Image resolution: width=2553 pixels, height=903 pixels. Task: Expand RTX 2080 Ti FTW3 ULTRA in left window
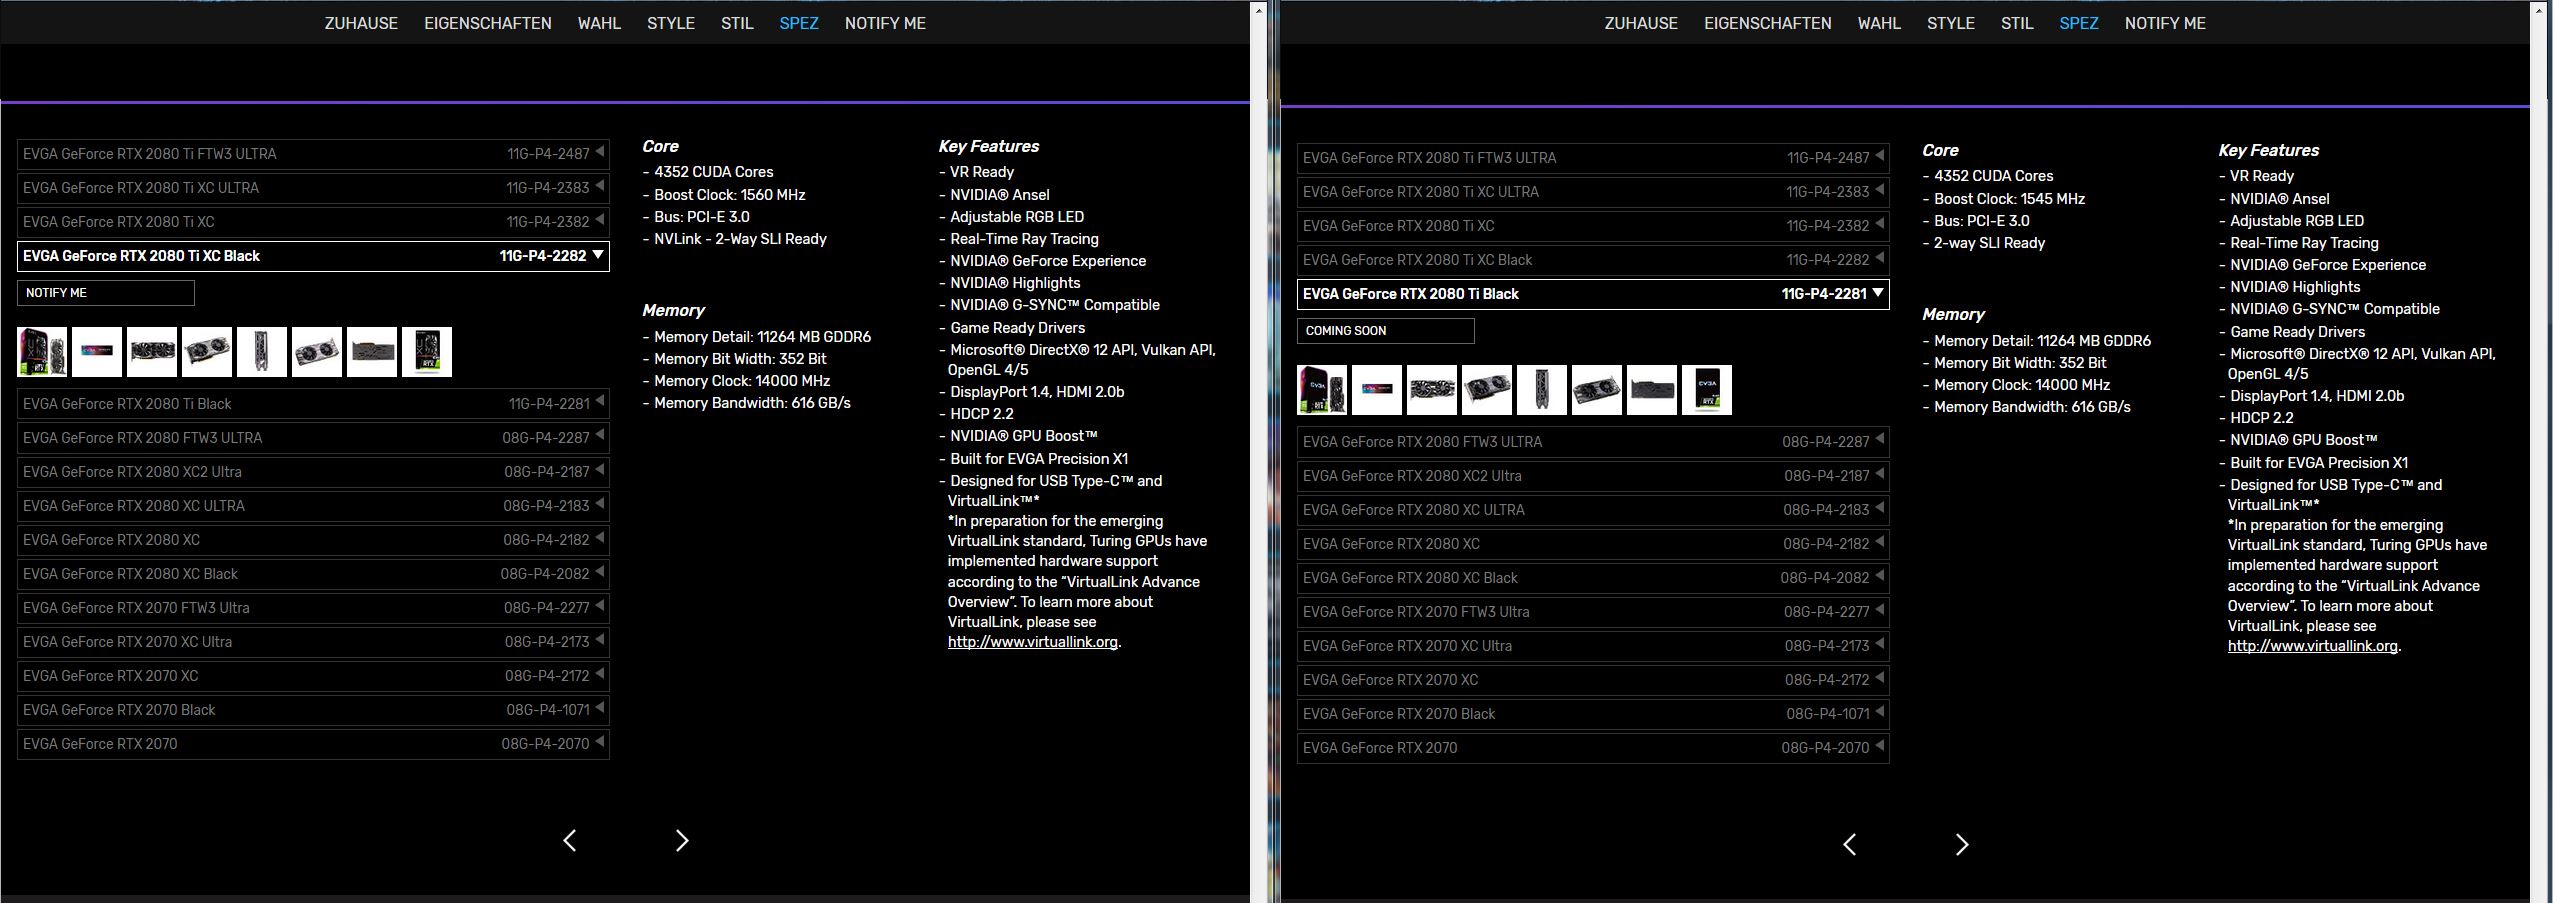click(x=313, y=154)
